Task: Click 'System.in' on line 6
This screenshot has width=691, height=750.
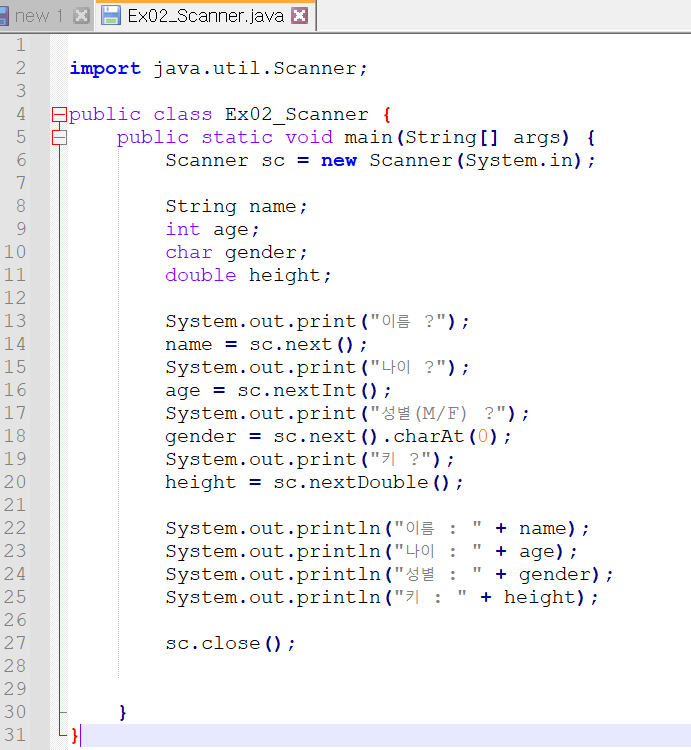Action: click(x=519, y=160)
